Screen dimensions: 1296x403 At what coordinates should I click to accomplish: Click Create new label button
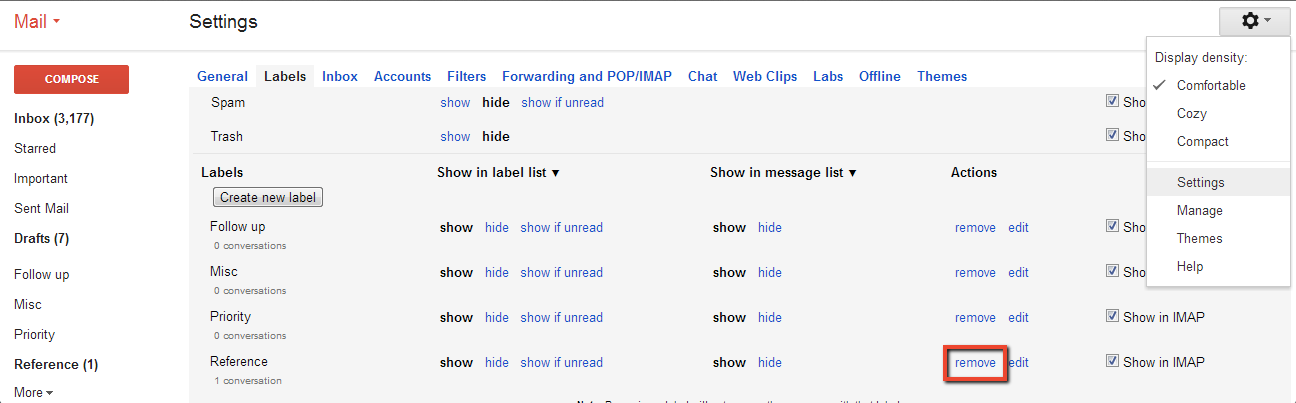(268, 197)
